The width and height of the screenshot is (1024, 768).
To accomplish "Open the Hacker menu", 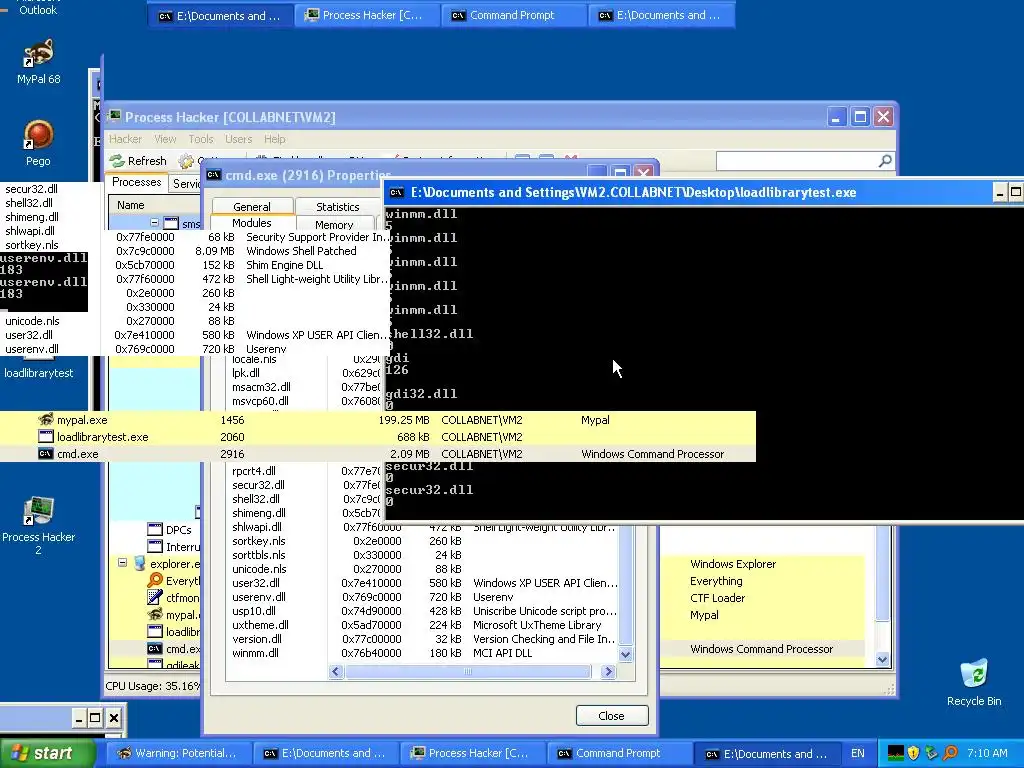I will click(125, 139).
